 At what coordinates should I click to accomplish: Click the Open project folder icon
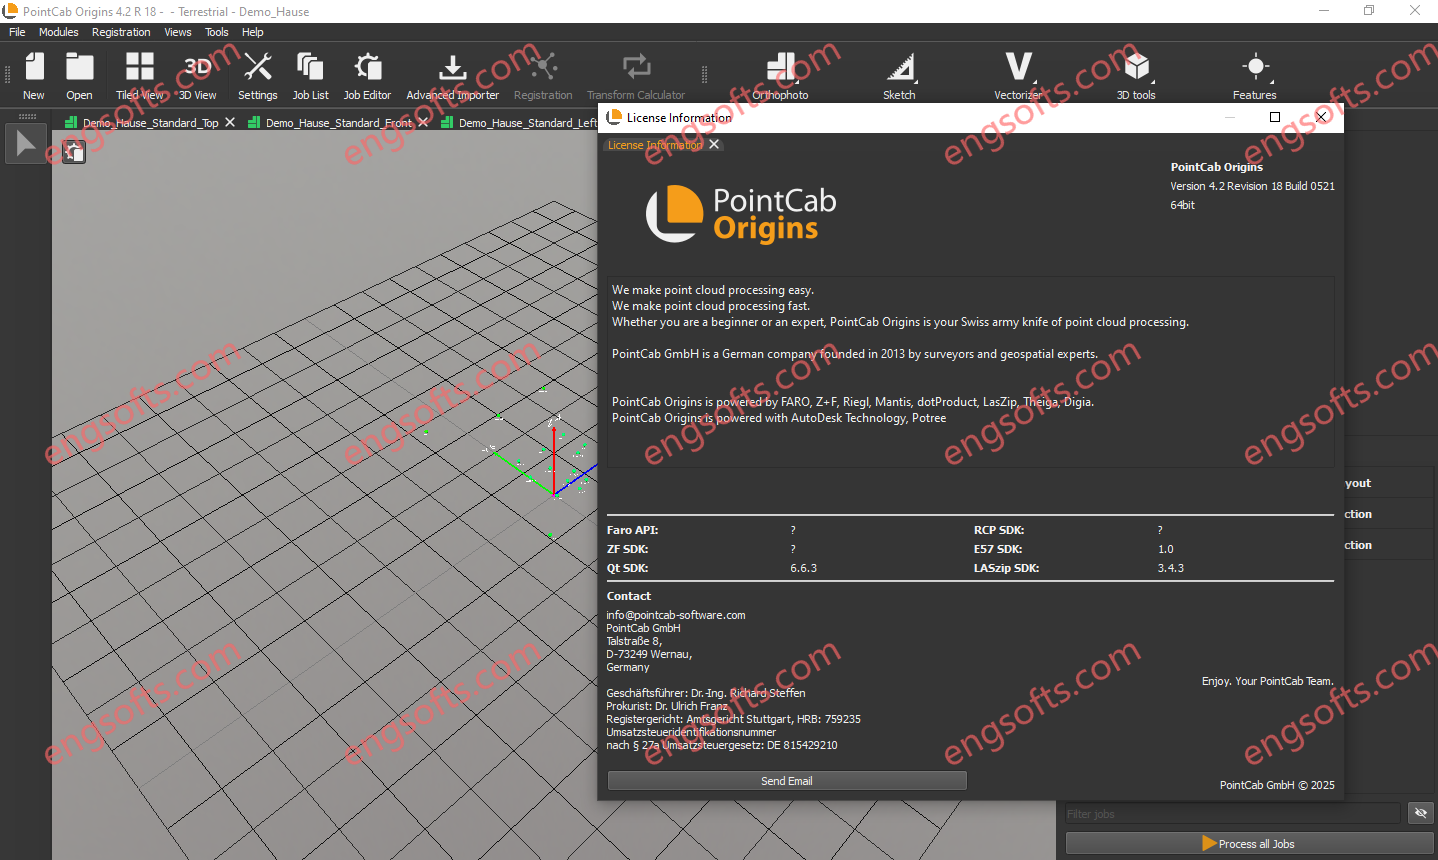point(79,75)
